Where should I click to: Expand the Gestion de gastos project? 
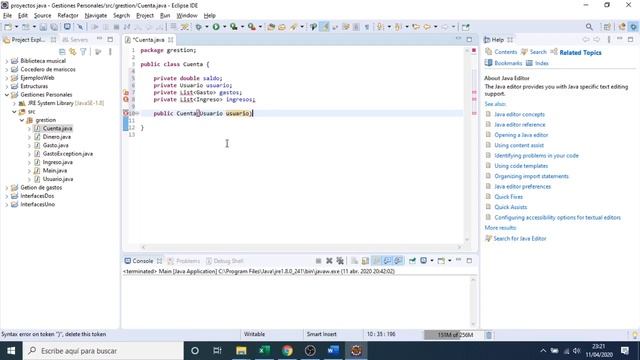[x=7, y=188]
